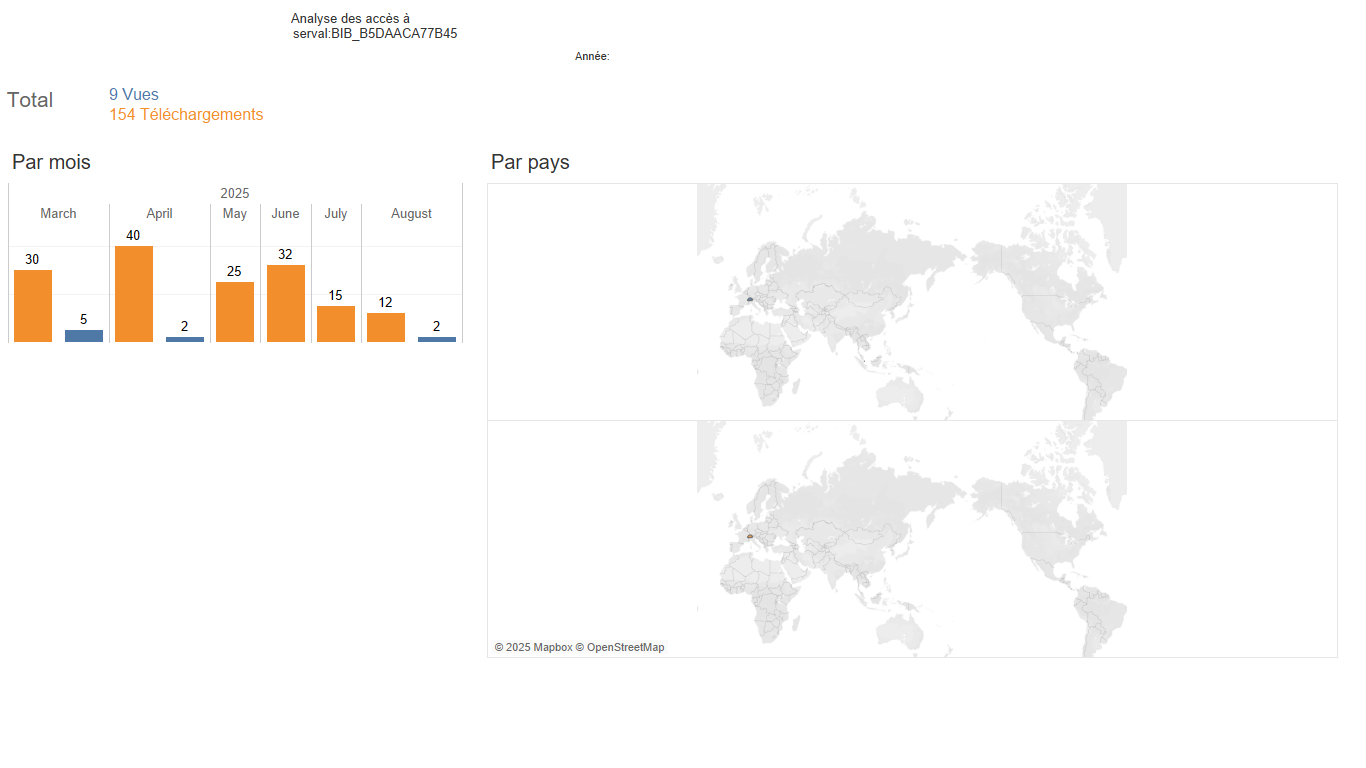
Task: Open the OpenStreetMap attribution link
Action: (625, 647)
